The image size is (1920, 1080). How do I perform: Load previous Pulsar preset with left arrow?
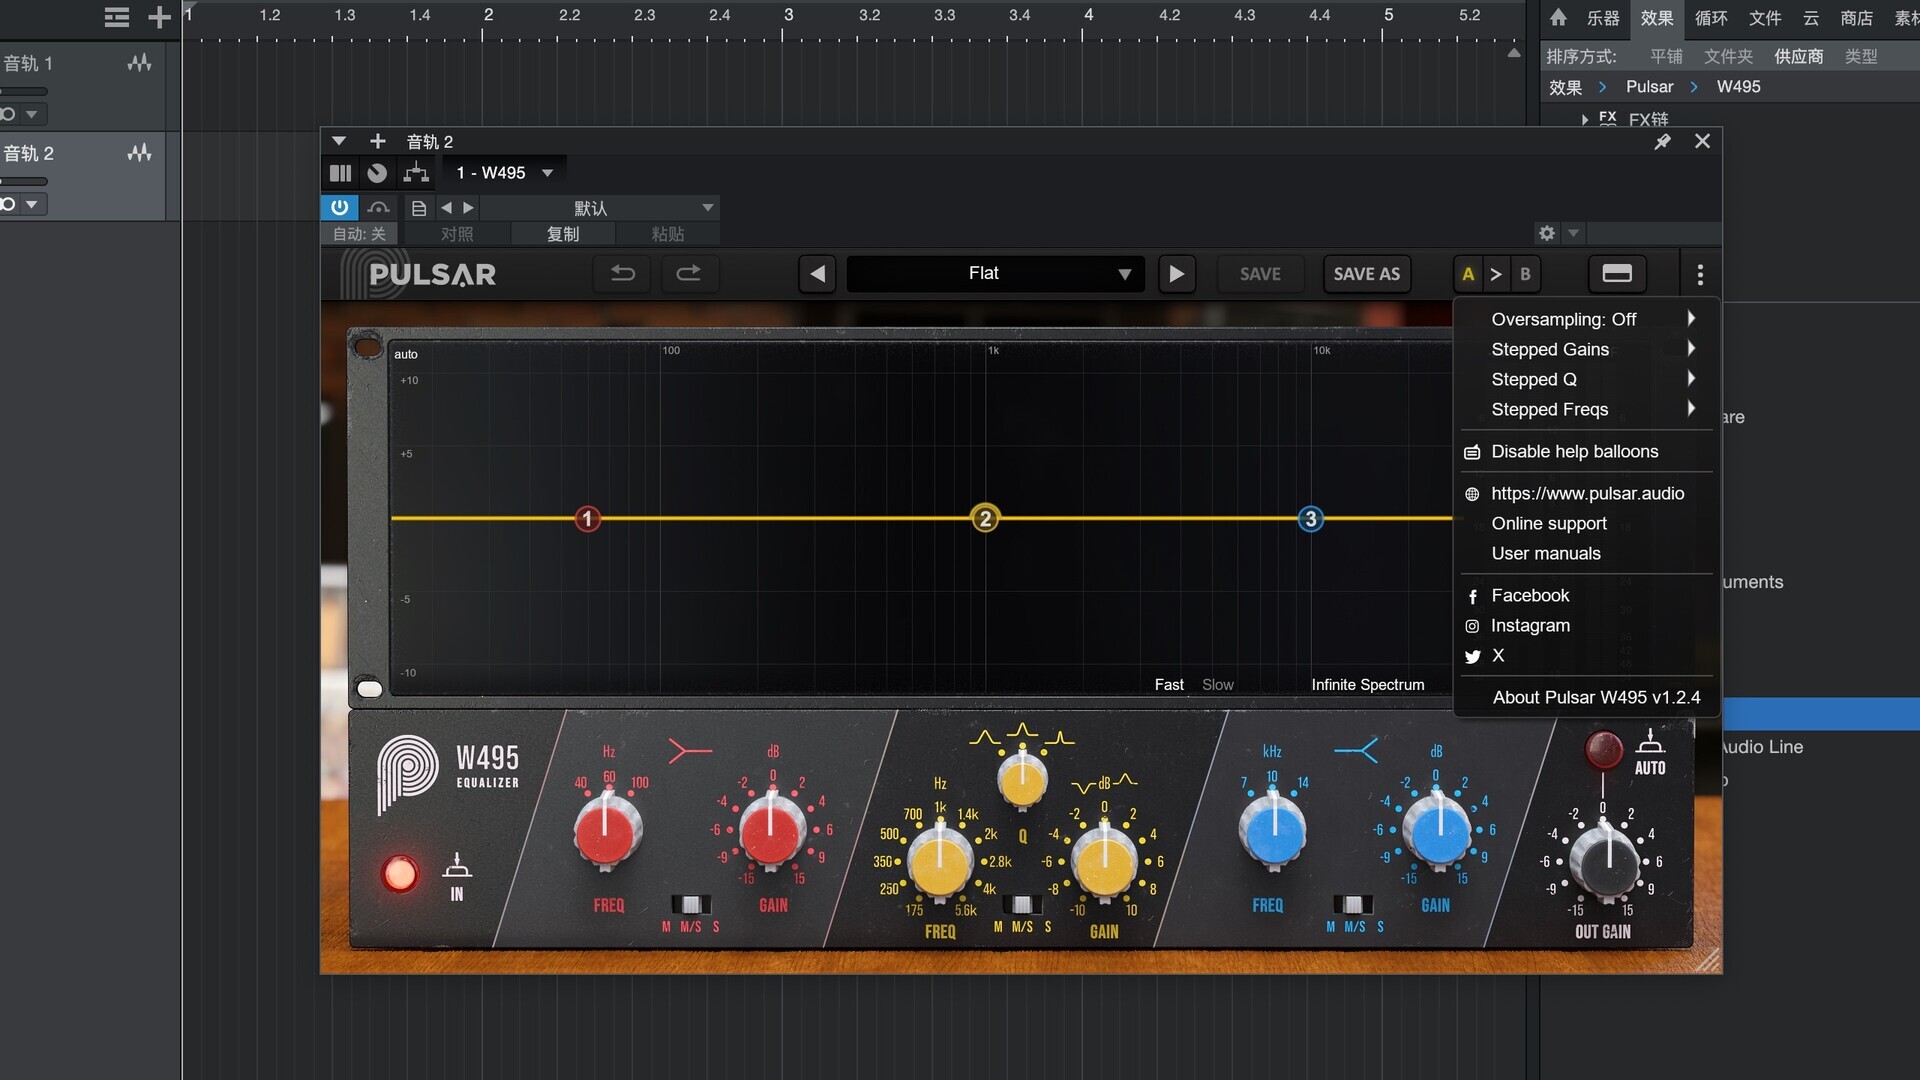coord(817,274)
